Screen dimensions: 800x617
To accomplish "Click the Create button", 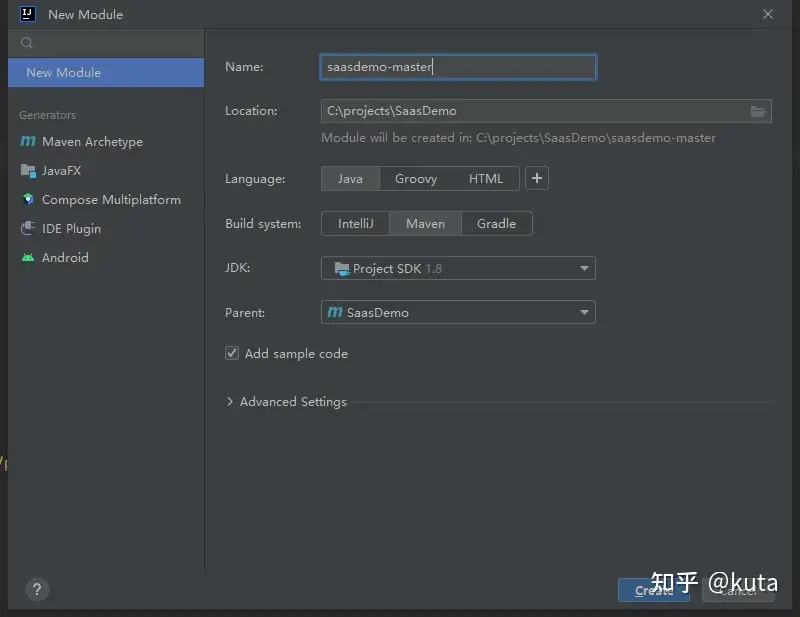I will pyautogui.click(x=654, y=590).
